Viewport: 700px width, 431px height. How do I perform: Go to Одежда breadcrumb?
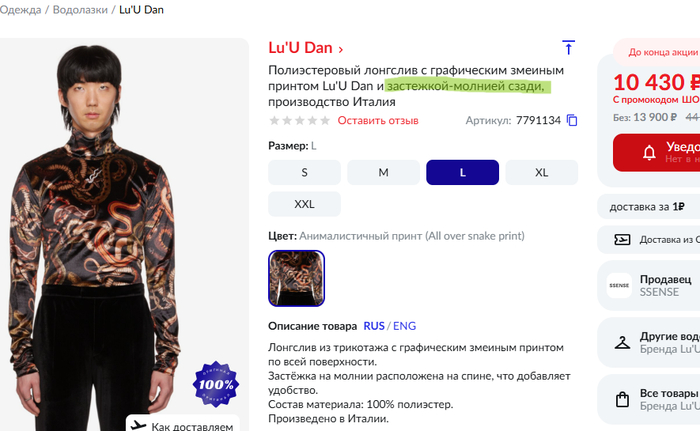tap(21, 10)
